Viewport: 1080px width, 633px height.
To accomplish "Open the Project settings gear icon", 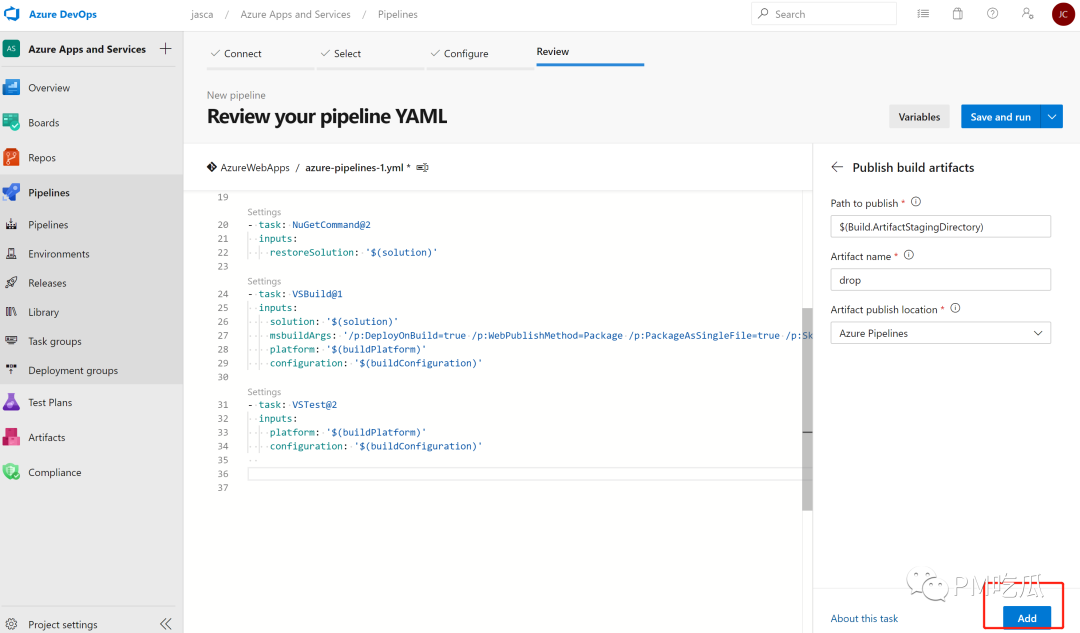I will click(11, 624).
